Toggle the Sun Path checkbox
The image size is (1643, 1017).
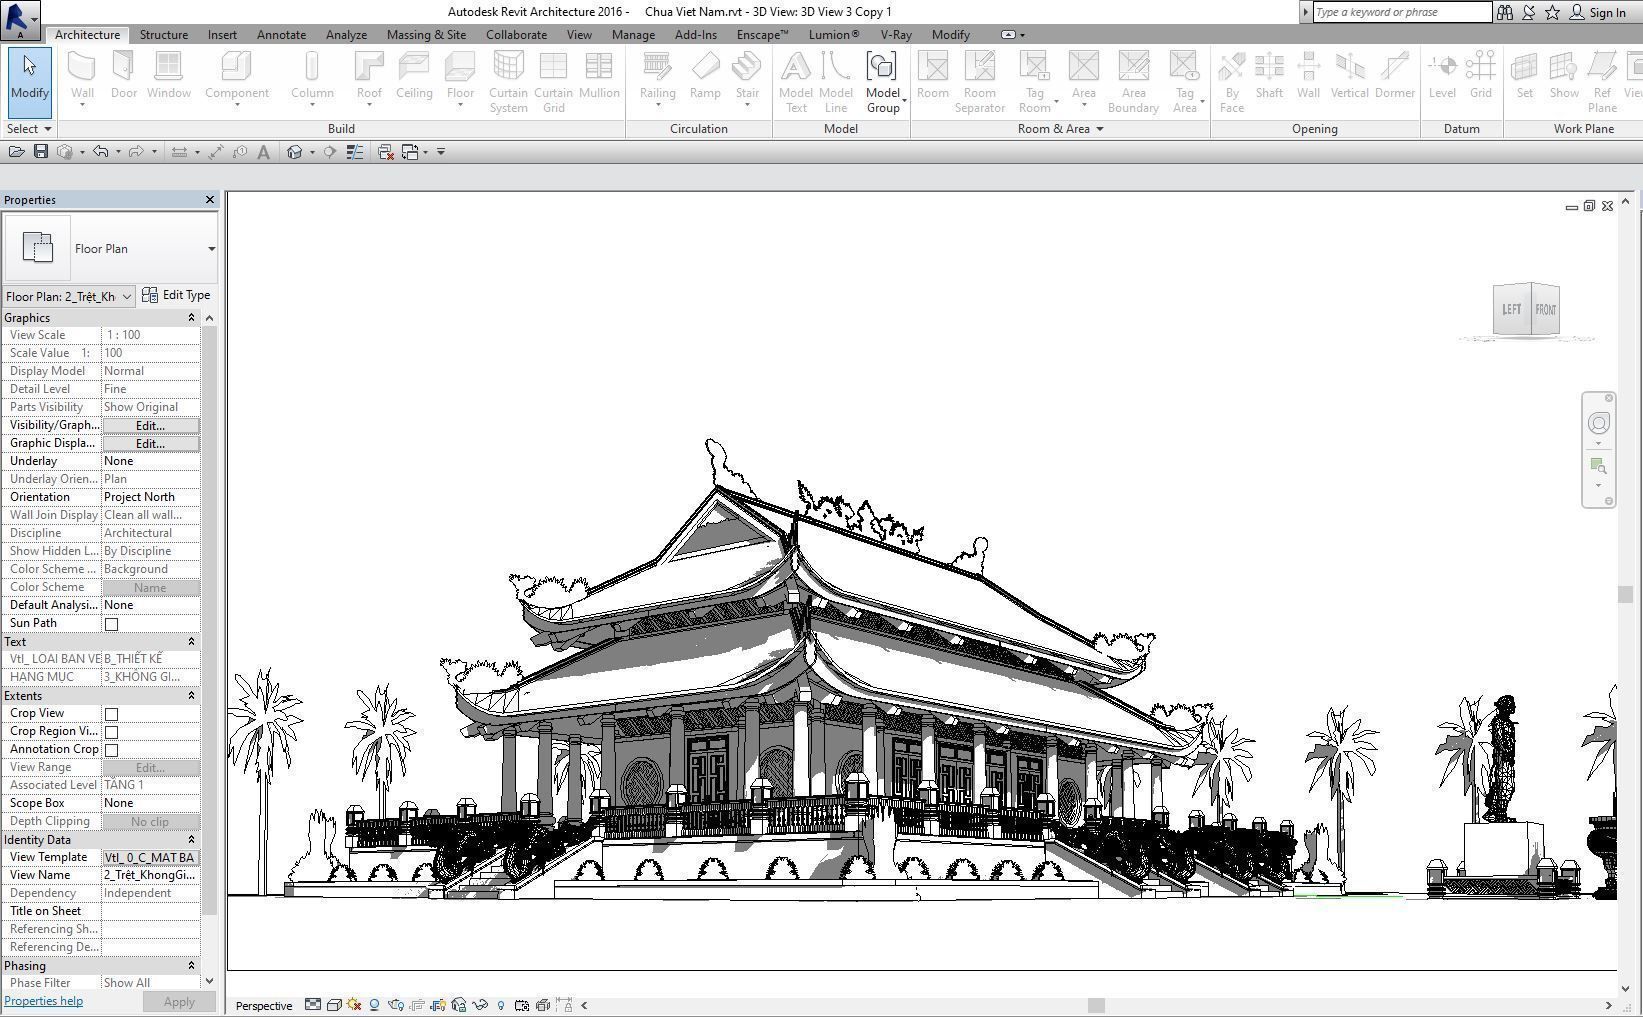point(112,624)
